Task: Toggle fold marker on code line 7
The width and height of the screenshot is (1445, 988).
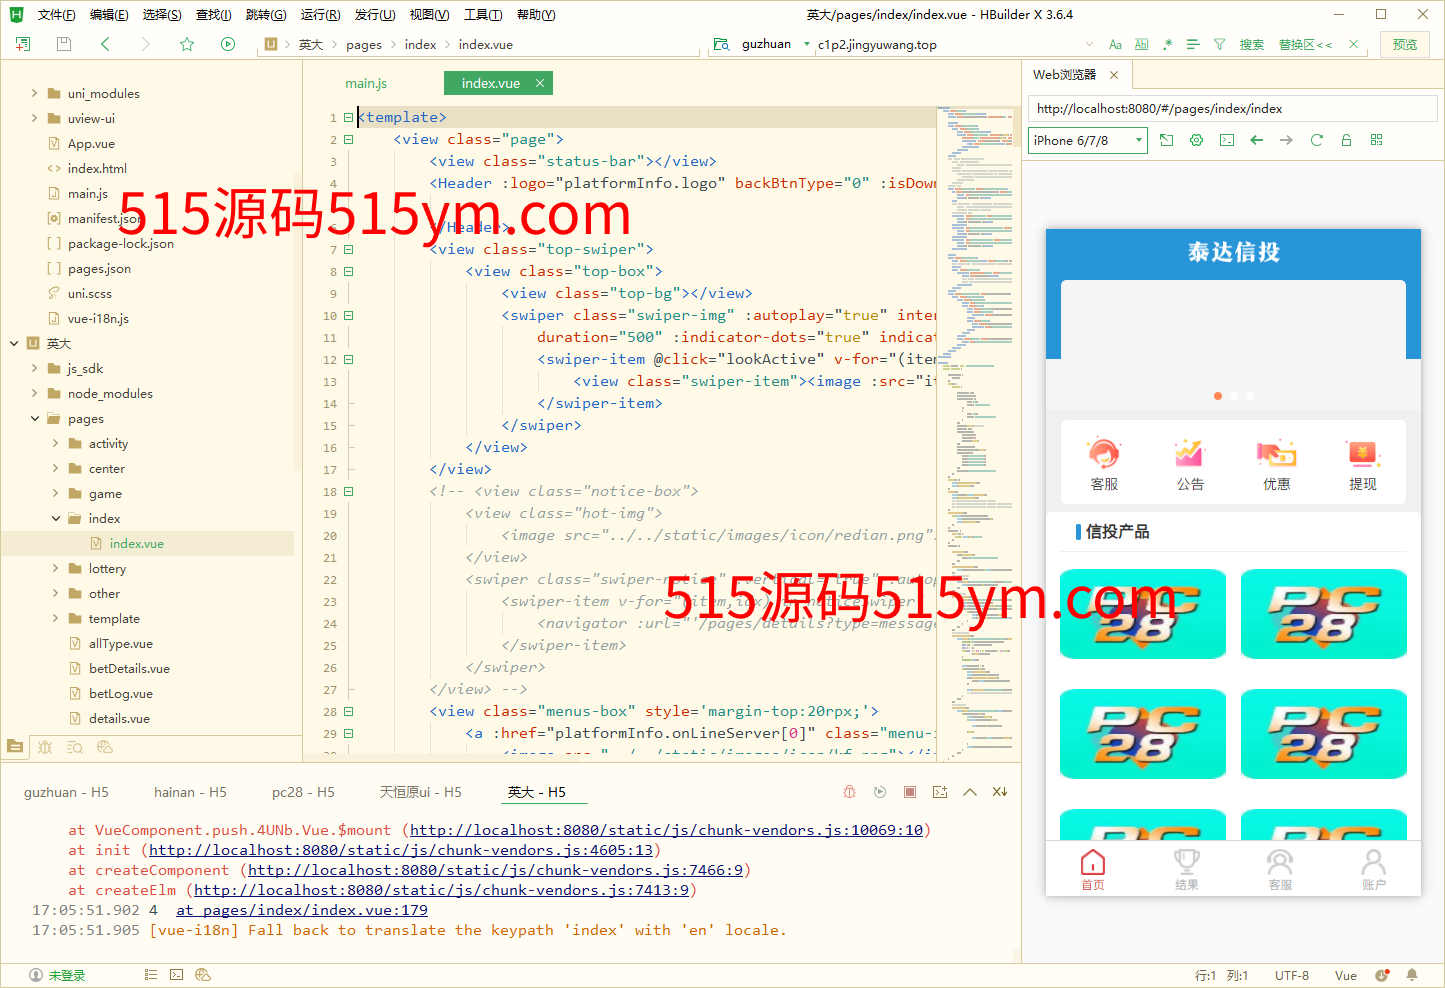Action: [349, 250]
